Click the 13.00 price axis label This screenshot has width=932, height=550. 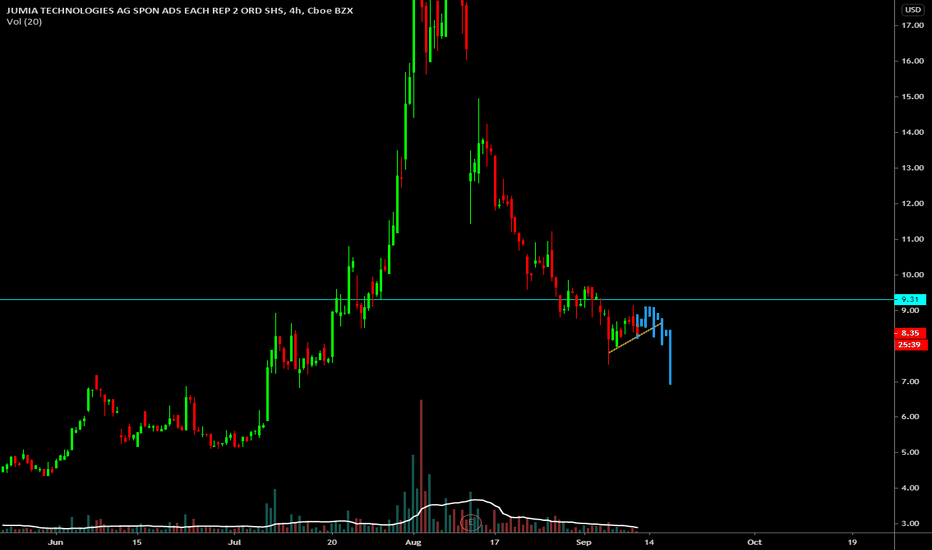pyautogui.click(x=912, y=168)
